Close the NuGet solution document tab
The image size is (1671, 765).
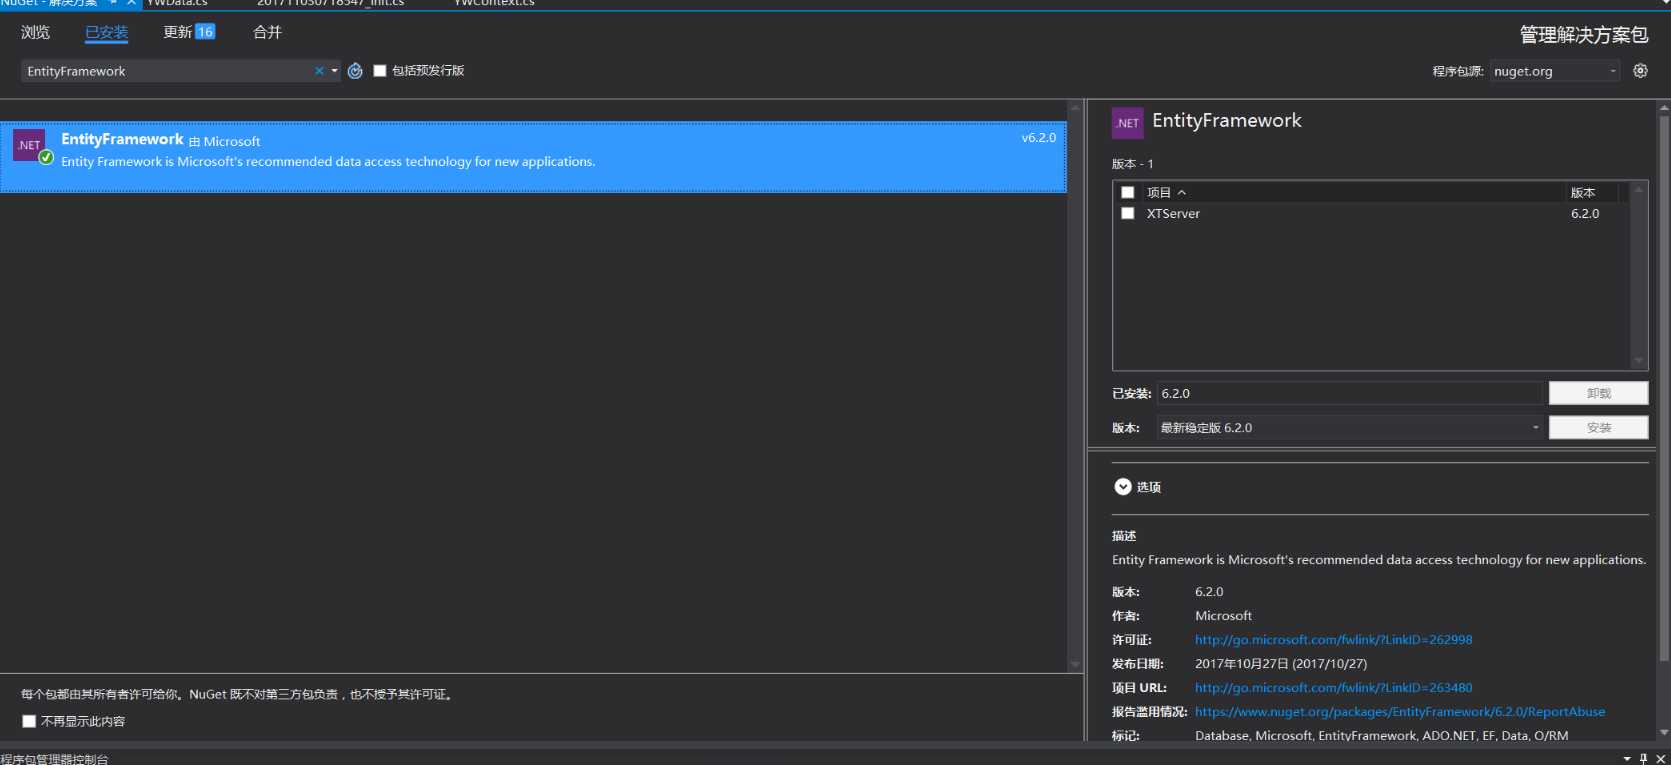(131, 3)
